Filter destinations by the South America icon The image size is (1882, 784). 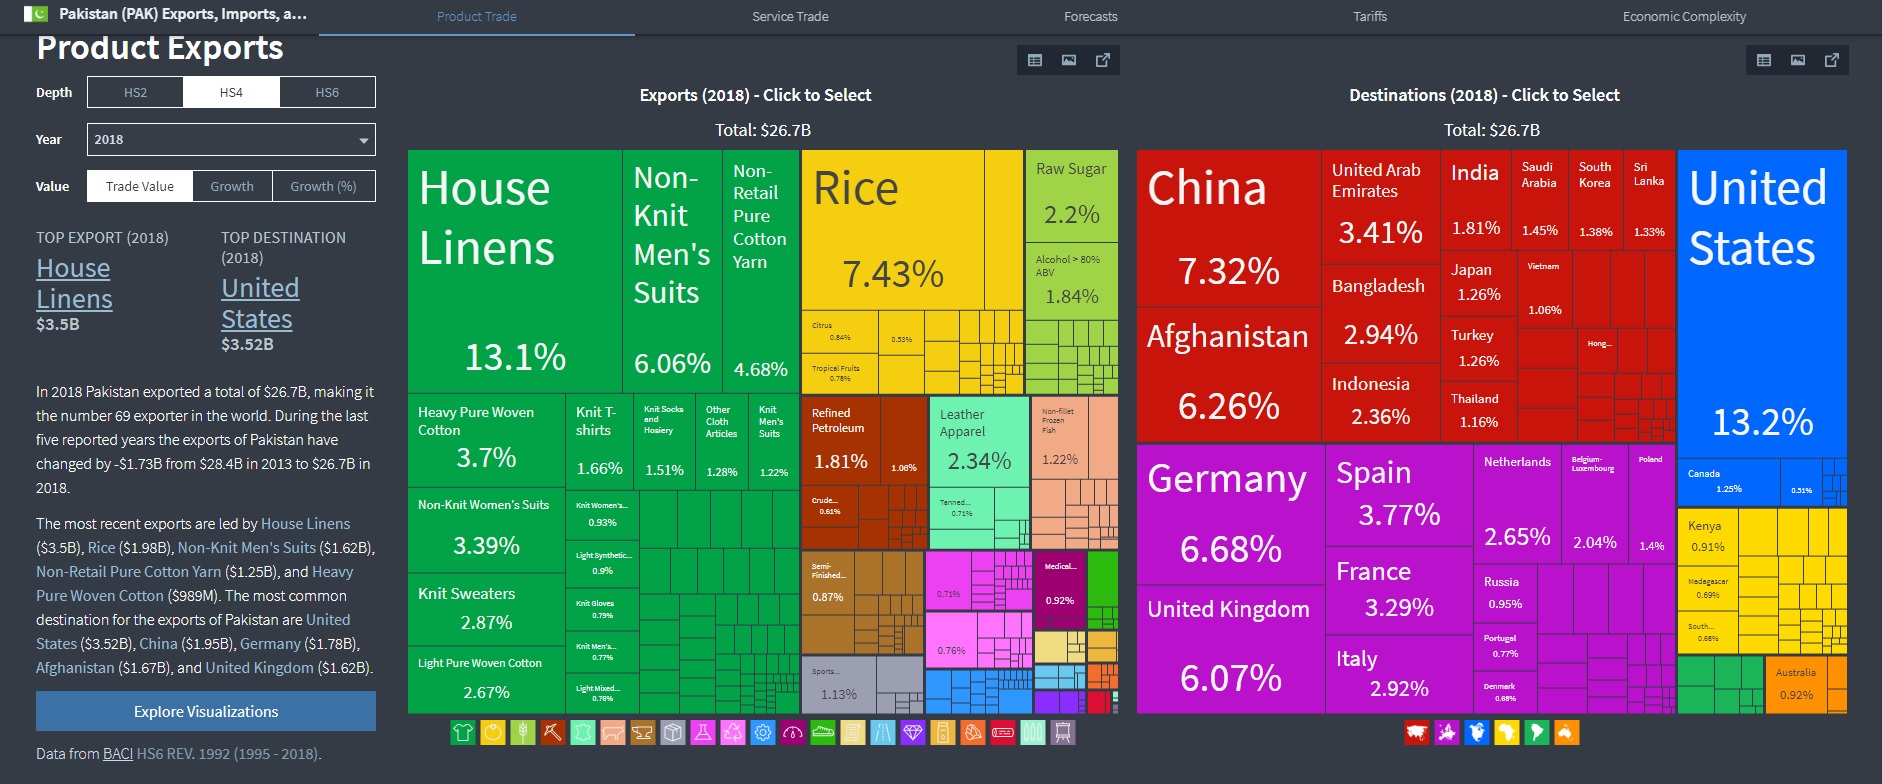point(1537,733)
